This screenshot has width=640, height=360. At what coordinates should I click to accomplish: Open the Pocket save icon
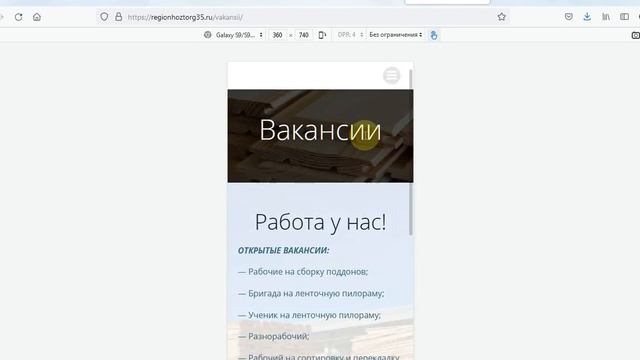pos(569,17)
